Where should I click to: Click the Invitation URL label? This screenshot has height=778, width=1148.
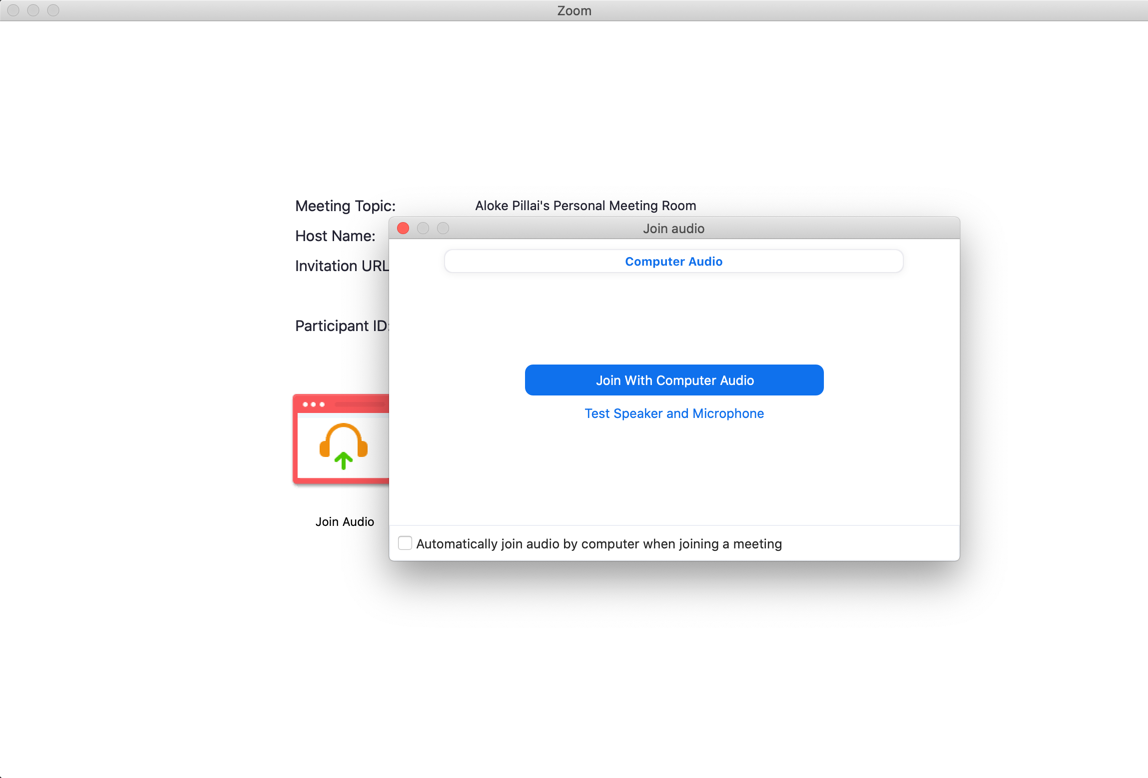pos(342,266)
